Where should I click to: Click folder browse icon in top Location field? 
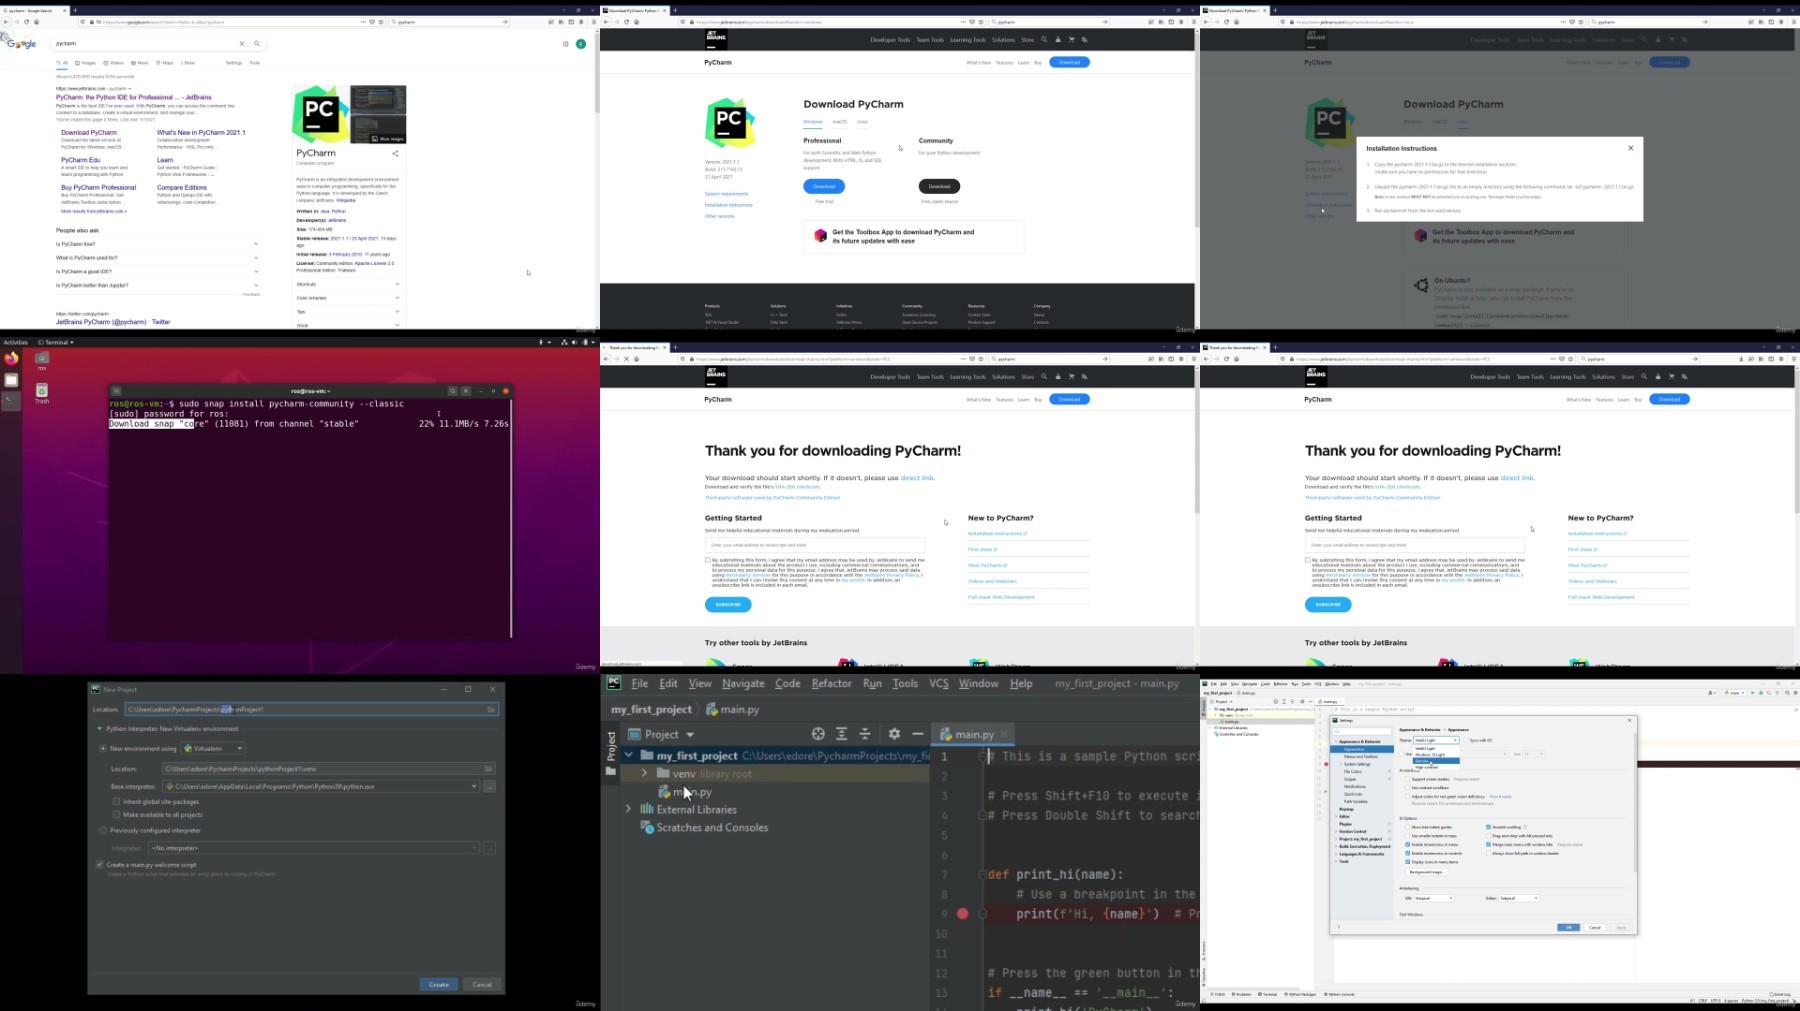click(490, 709)
